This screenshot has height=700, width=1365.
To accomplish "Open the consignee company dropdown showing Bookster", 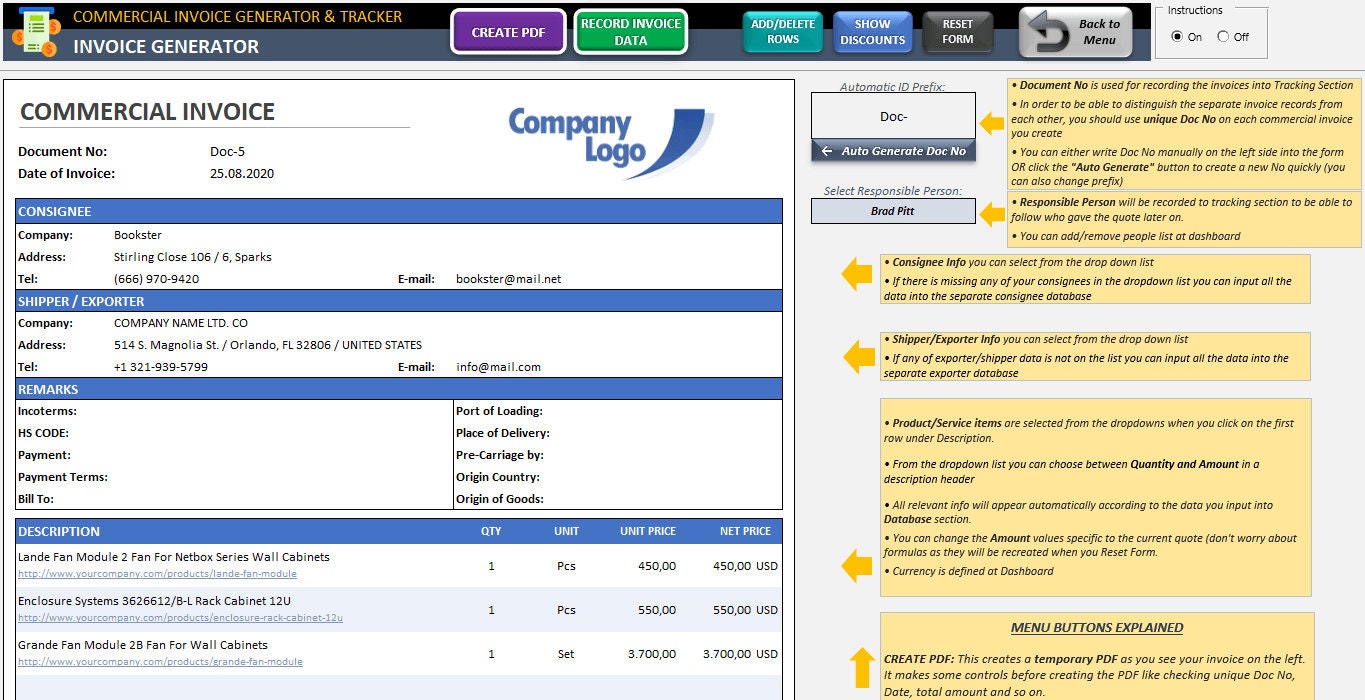I will pyautogui.click(x=138, y=235).
